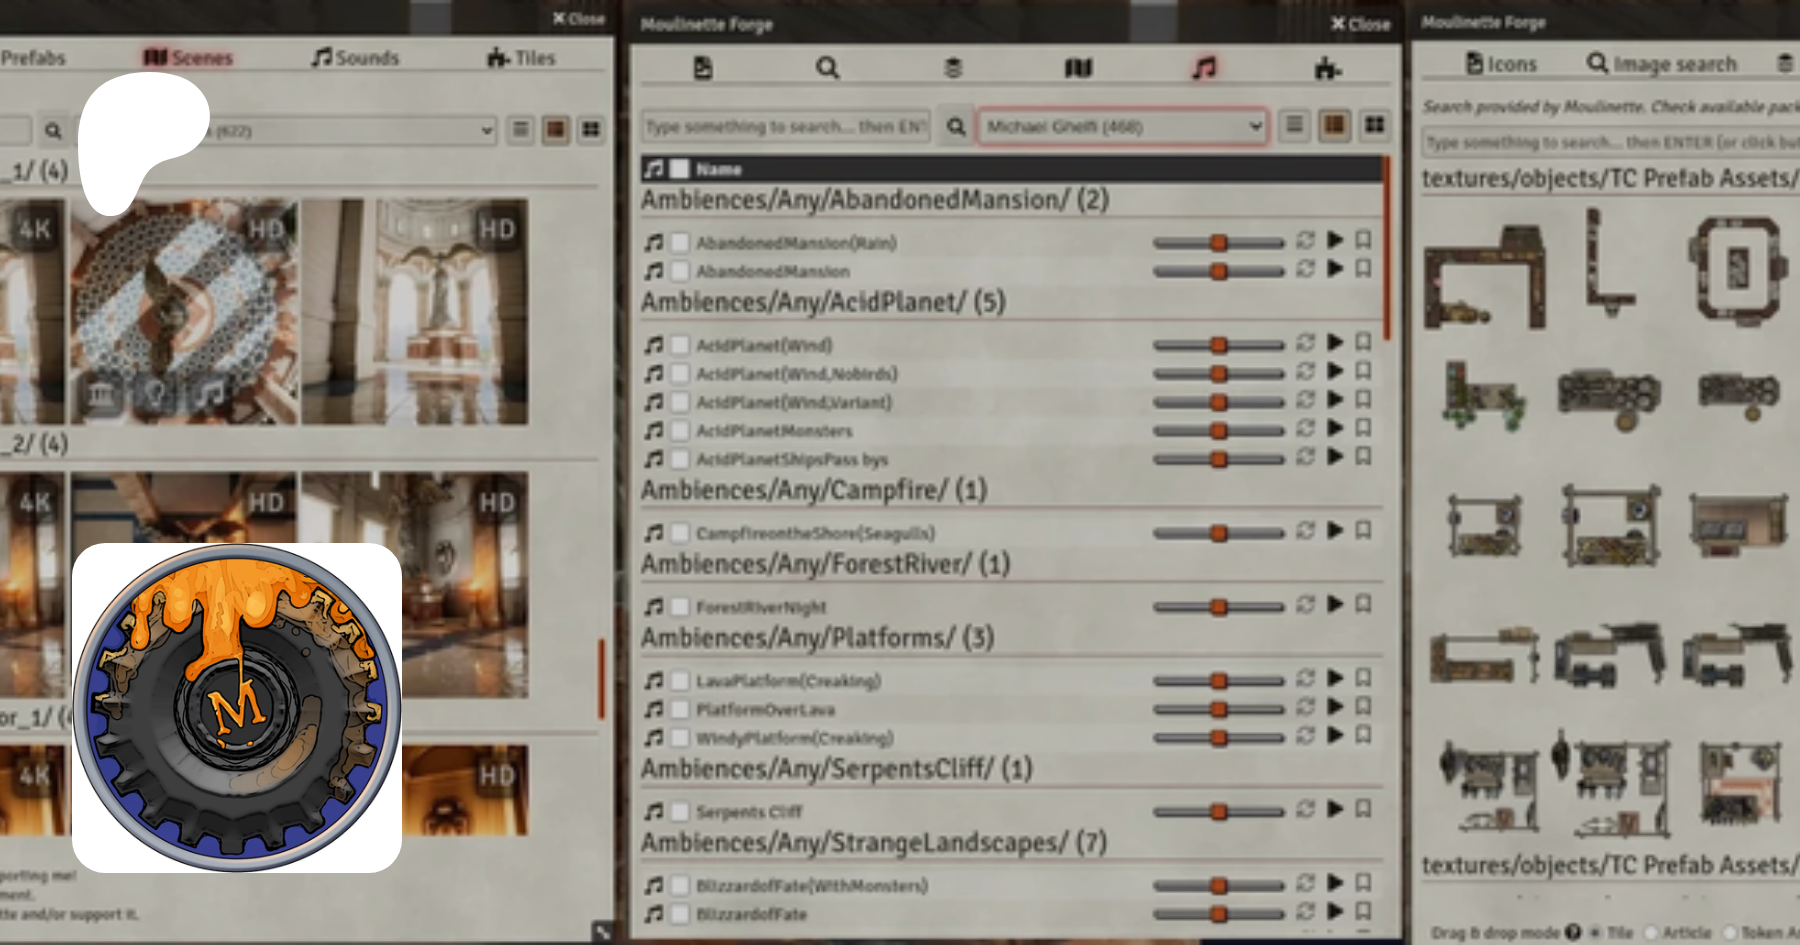1800x945 pixels.
Task: Tick the ForestRiverNight sound checkbox
Action: click(x=680, y=607)
